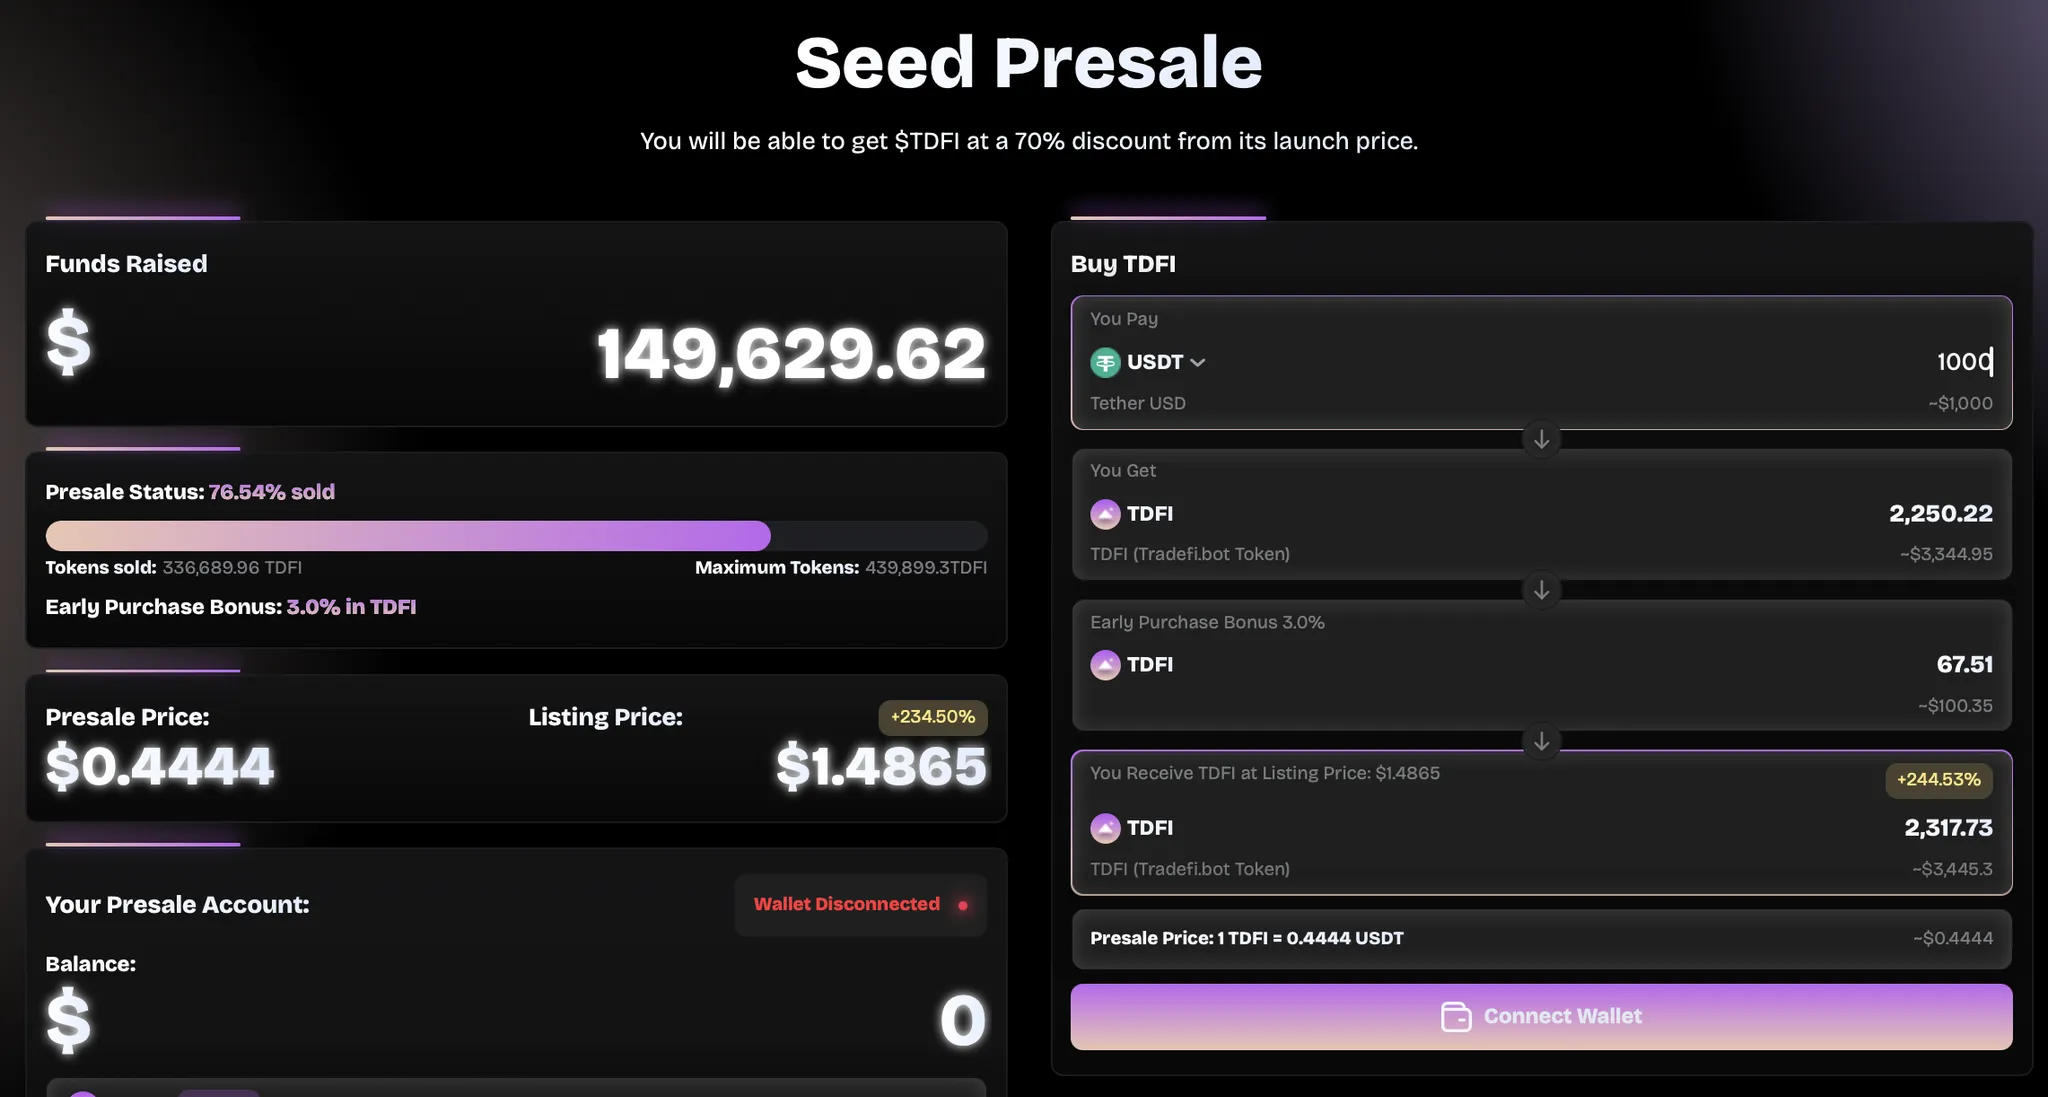The width and height of the screenshot is (2048, 1097).
Task: Click the down arrow below You Pay box
Action: (x=1541, y=439)
